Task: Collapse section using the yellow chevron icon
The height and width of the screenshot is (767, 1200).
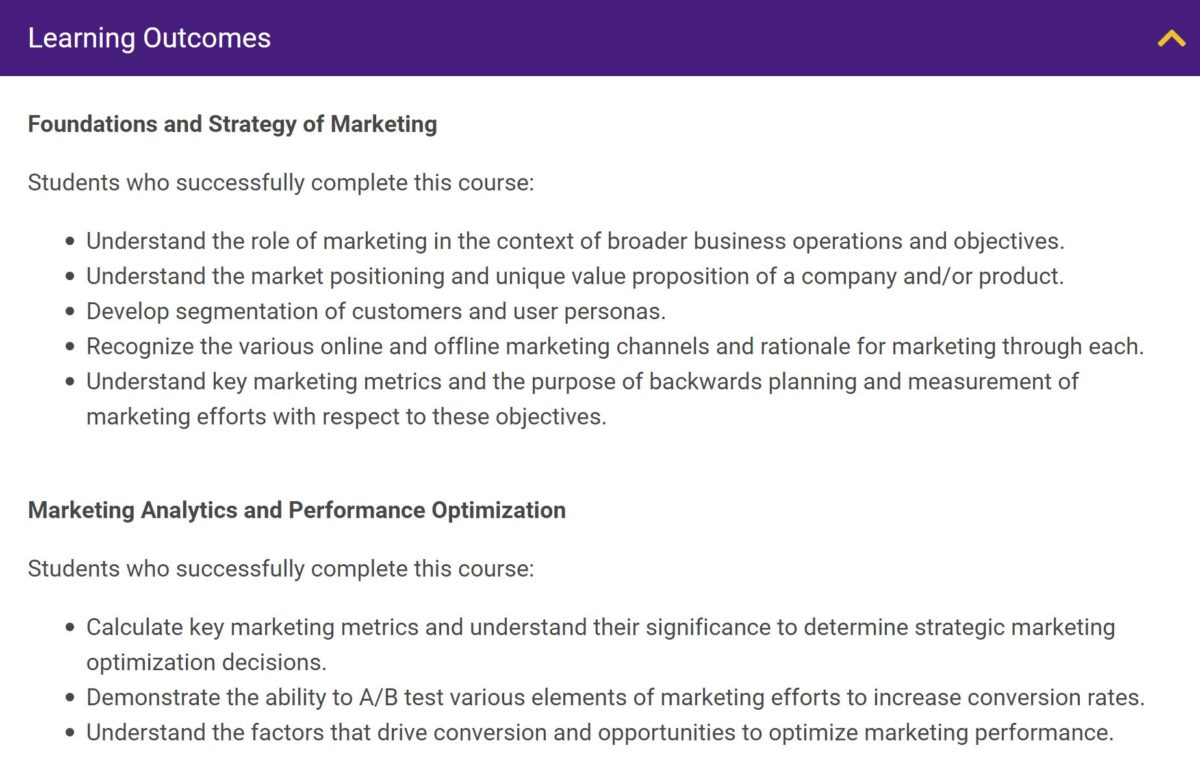Action: [x=1171, y=39]
